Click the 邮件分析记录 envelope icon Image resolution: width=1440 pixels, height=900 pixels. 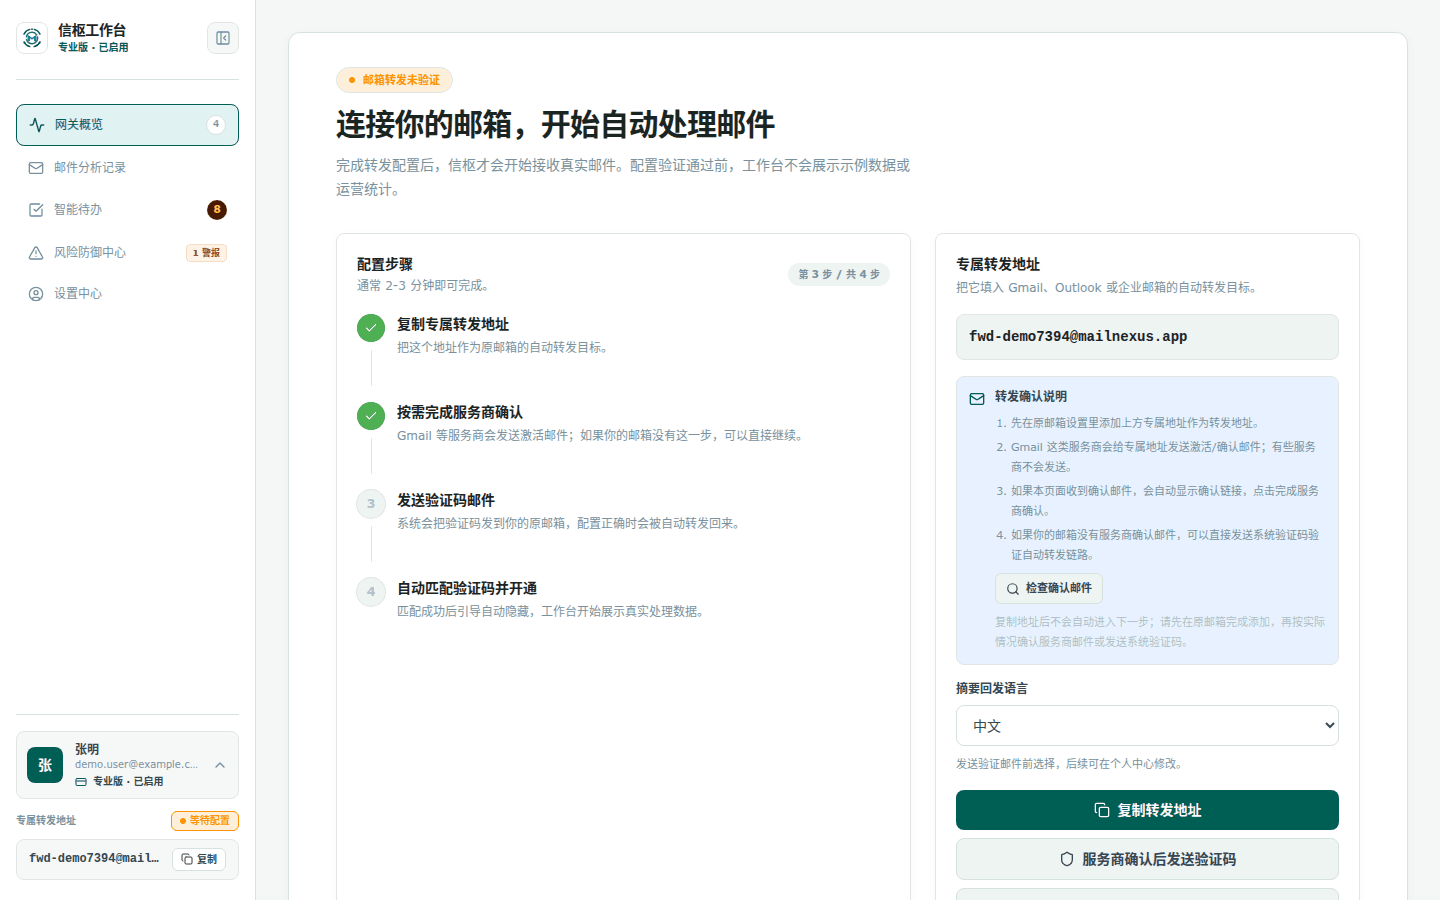pos(36,168)
